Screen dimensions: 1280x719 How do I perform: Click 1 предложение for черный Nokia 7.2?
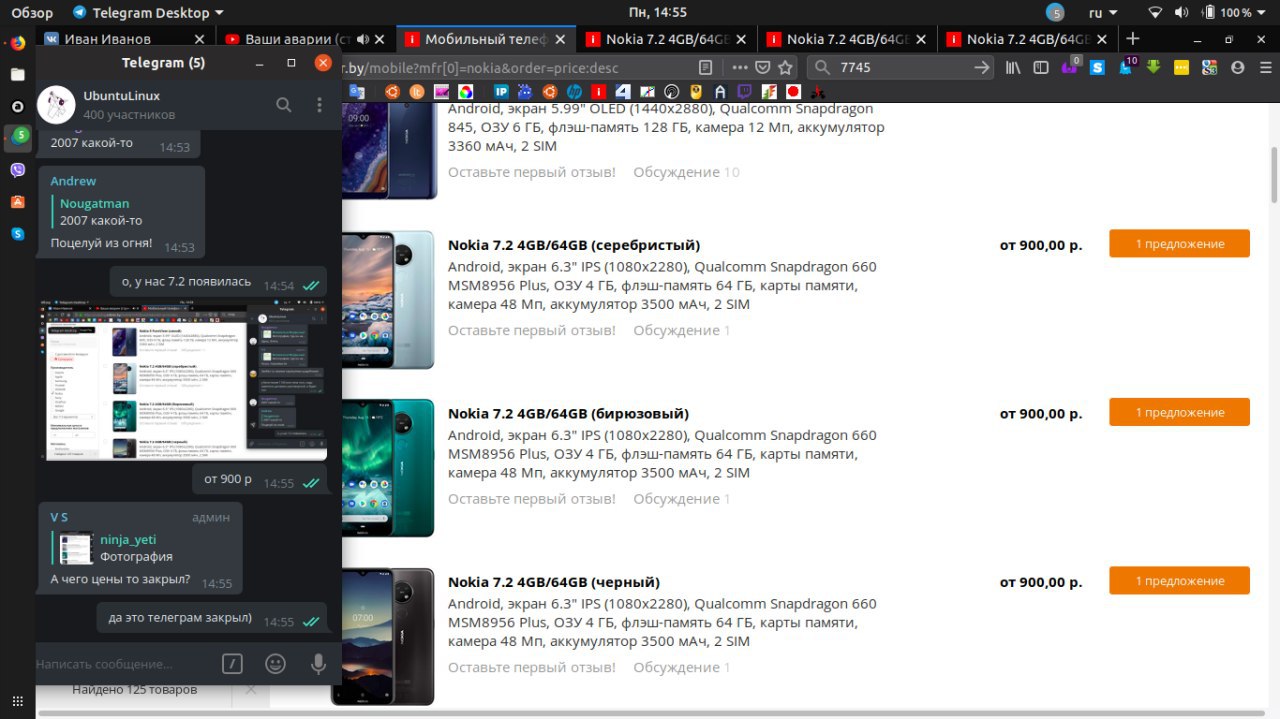pos(1179,581)
